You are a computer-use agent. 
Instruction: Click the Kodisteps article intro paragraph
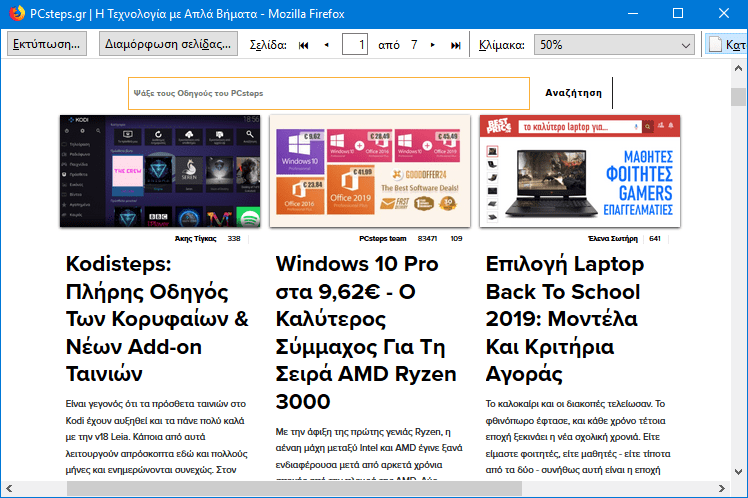(x=157, y=437)
